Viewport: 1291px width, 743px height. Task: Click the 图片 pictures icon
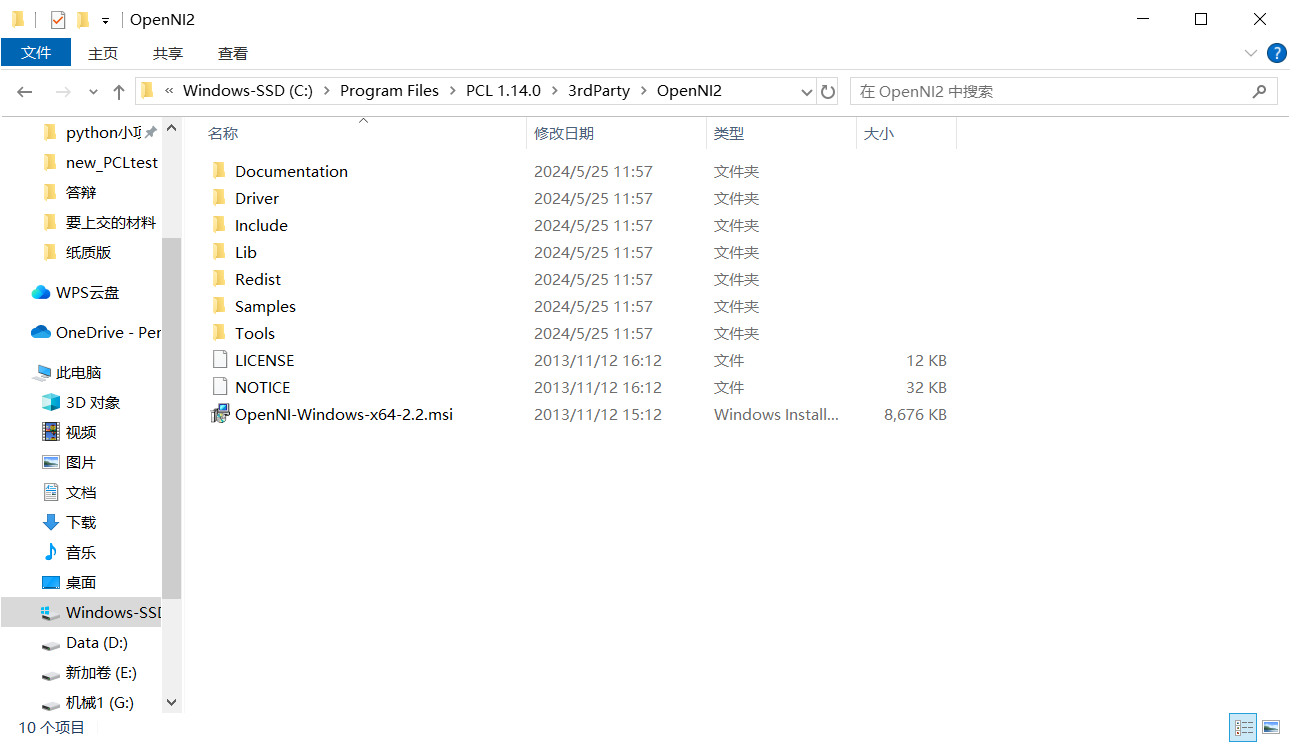coord(51,462)
